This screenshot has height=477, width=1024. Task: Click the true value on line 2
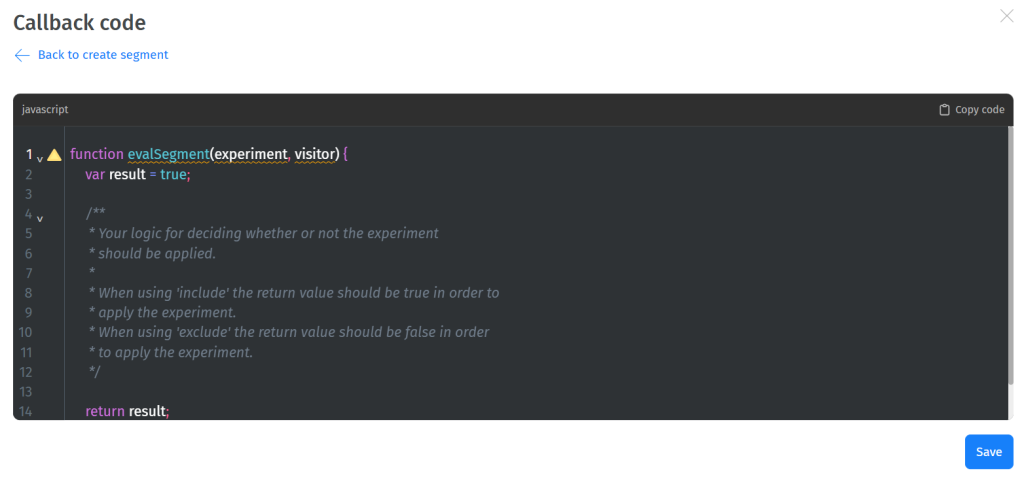click(172, 174)
